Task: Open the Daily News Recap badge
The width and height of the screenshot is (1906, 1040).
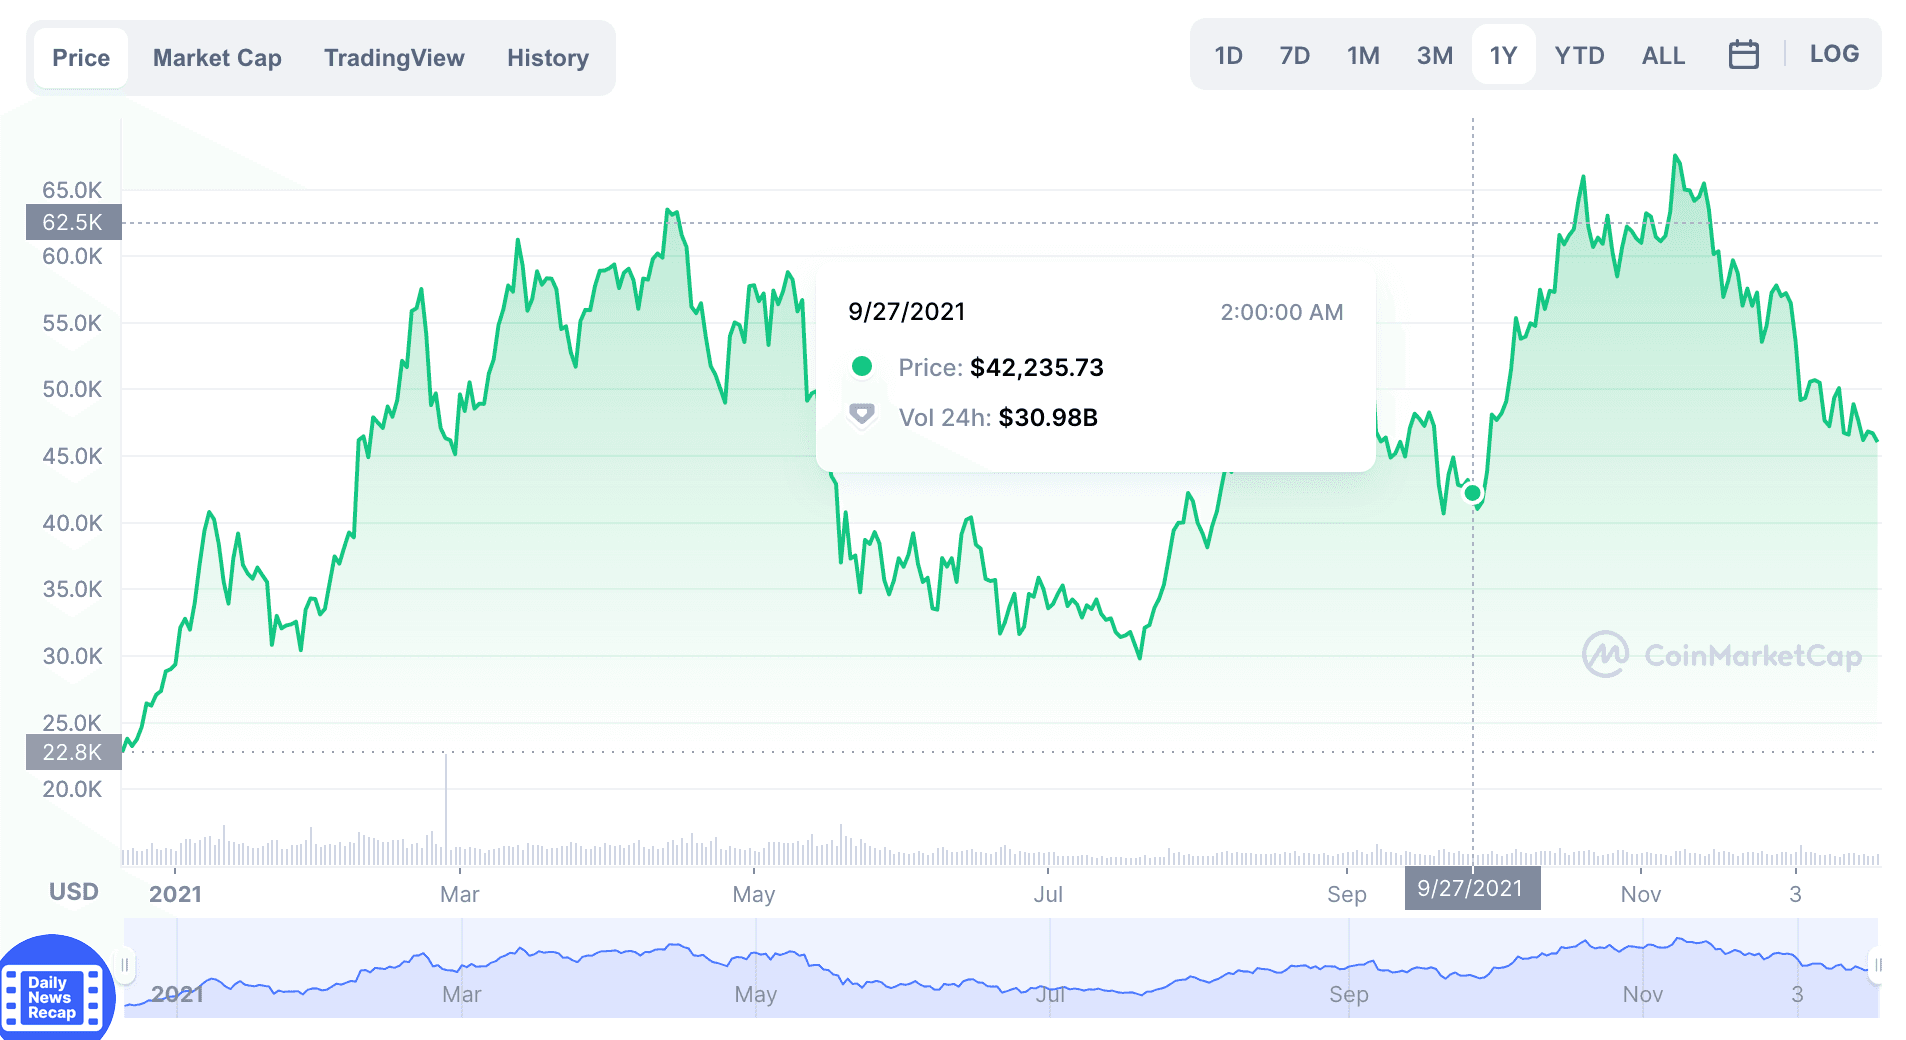Action: 52,995
